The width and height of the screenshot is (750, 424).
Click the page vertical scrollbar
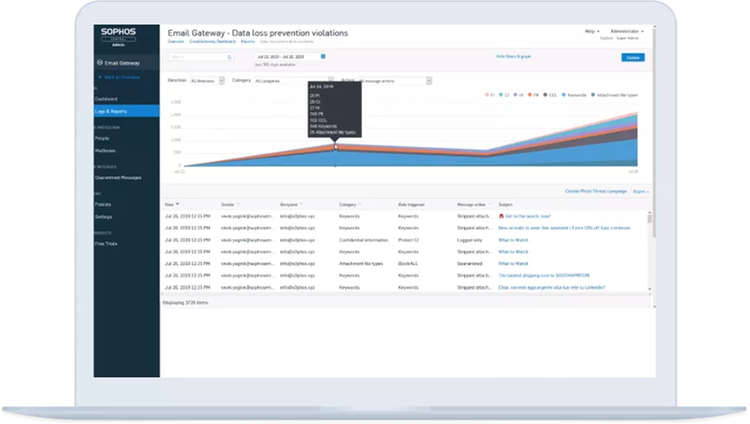[654, 134]
